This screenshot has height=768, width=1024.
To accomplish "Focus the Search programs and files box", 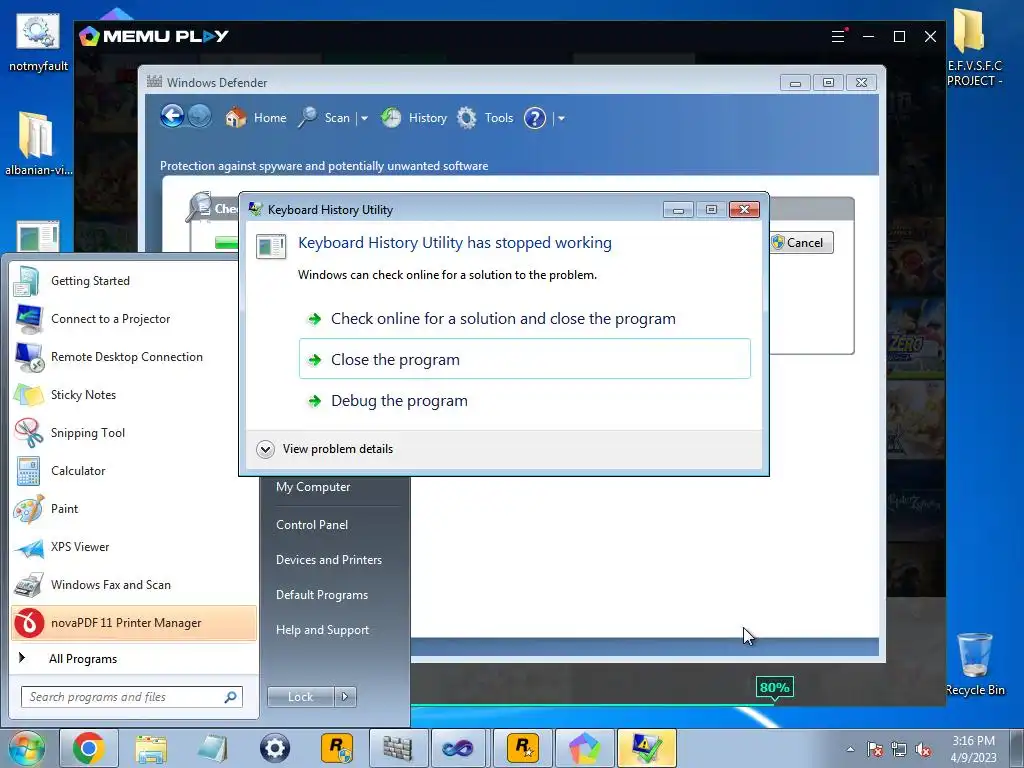I will coord(131,697).
